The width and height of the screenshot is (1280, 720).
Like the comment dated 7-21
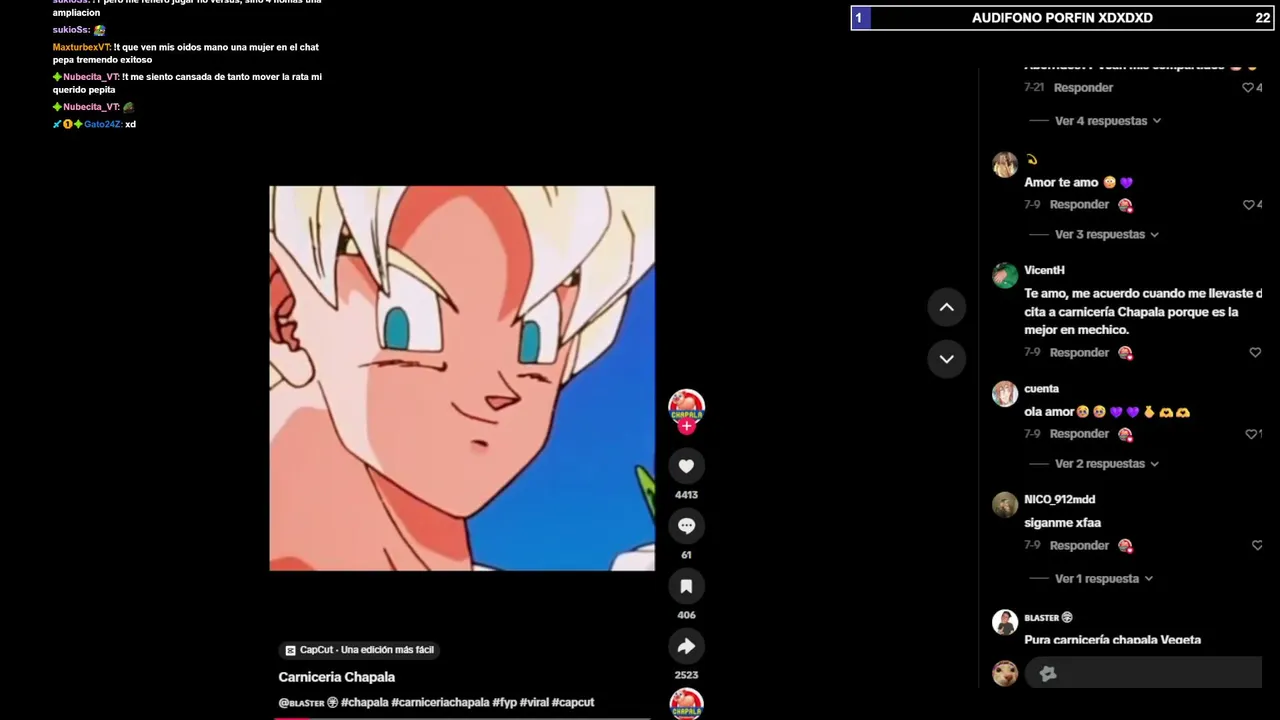pyautogui.click(x=1248, y=88)
